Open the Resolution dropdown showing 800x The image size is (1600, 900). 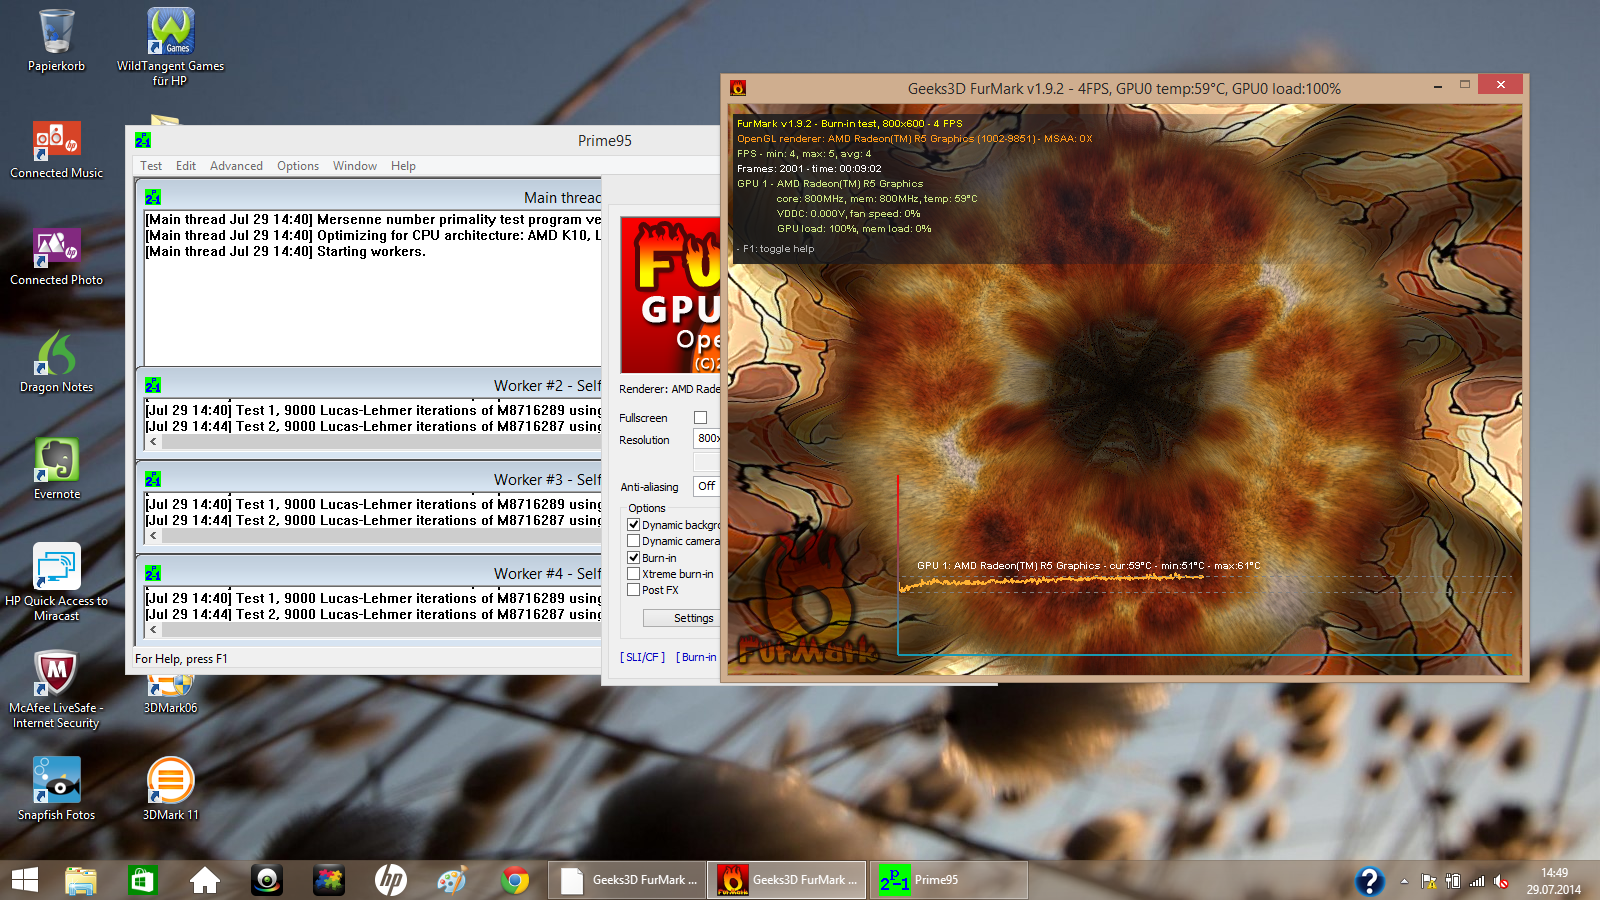click(707, 438)
